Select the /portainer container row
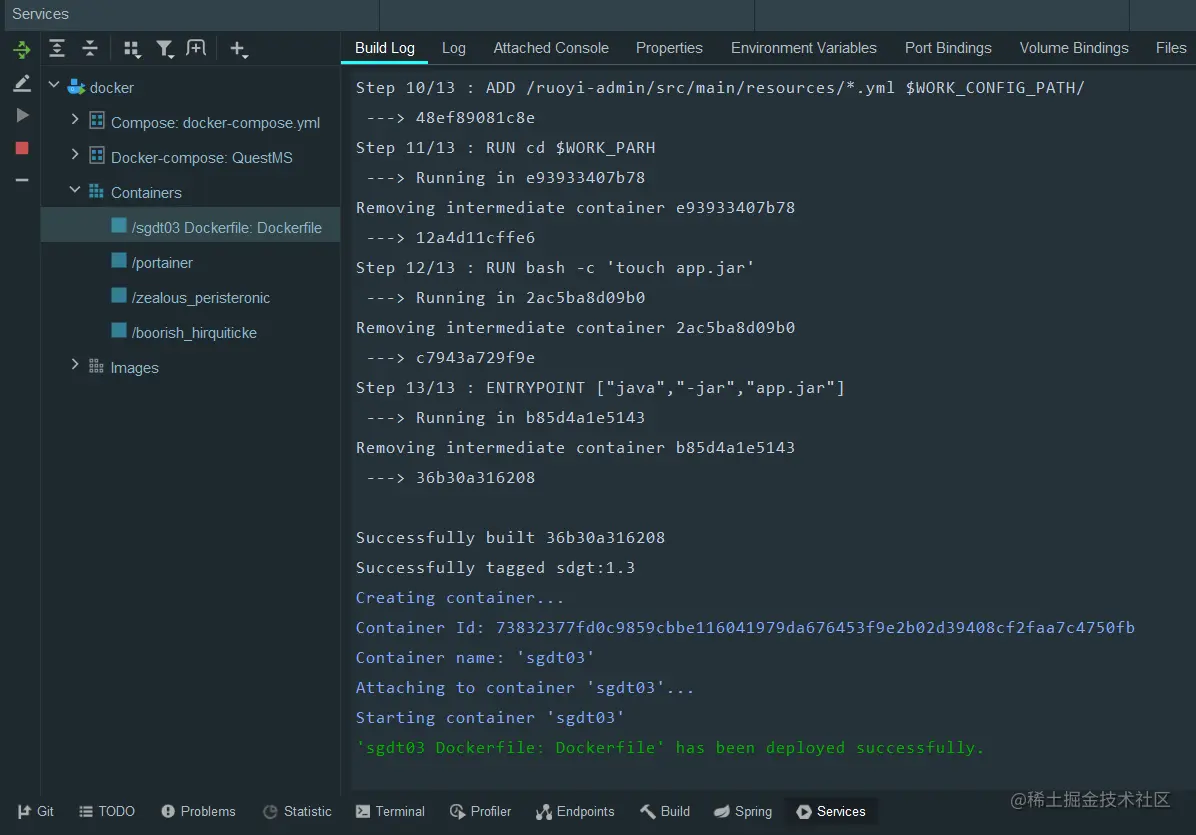1196x835 pixels. (x=191, y=262)
